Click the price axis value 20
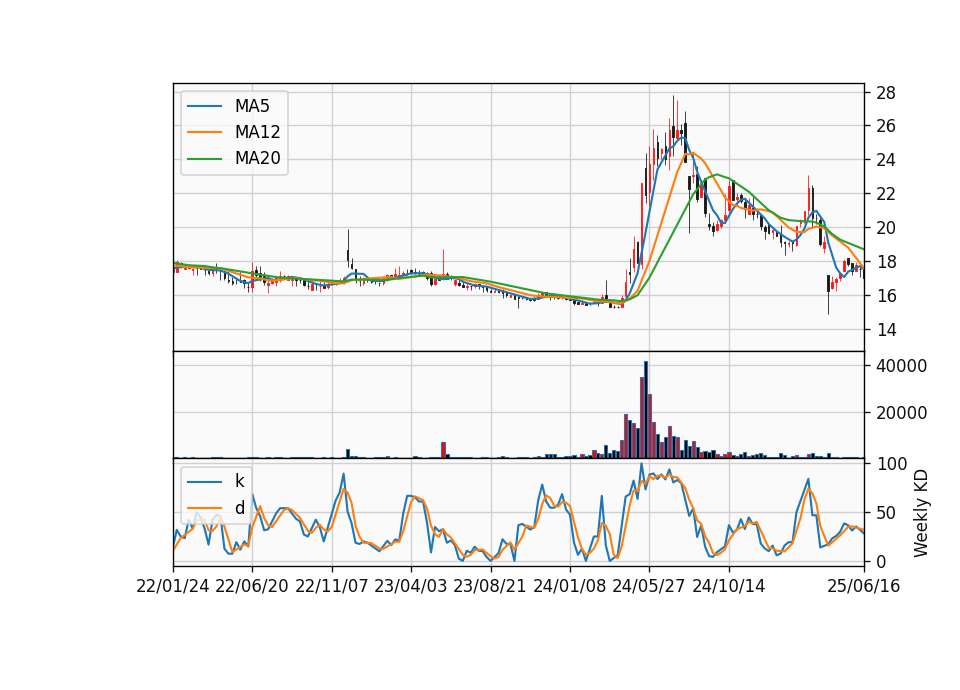 [x=886, y=228]
